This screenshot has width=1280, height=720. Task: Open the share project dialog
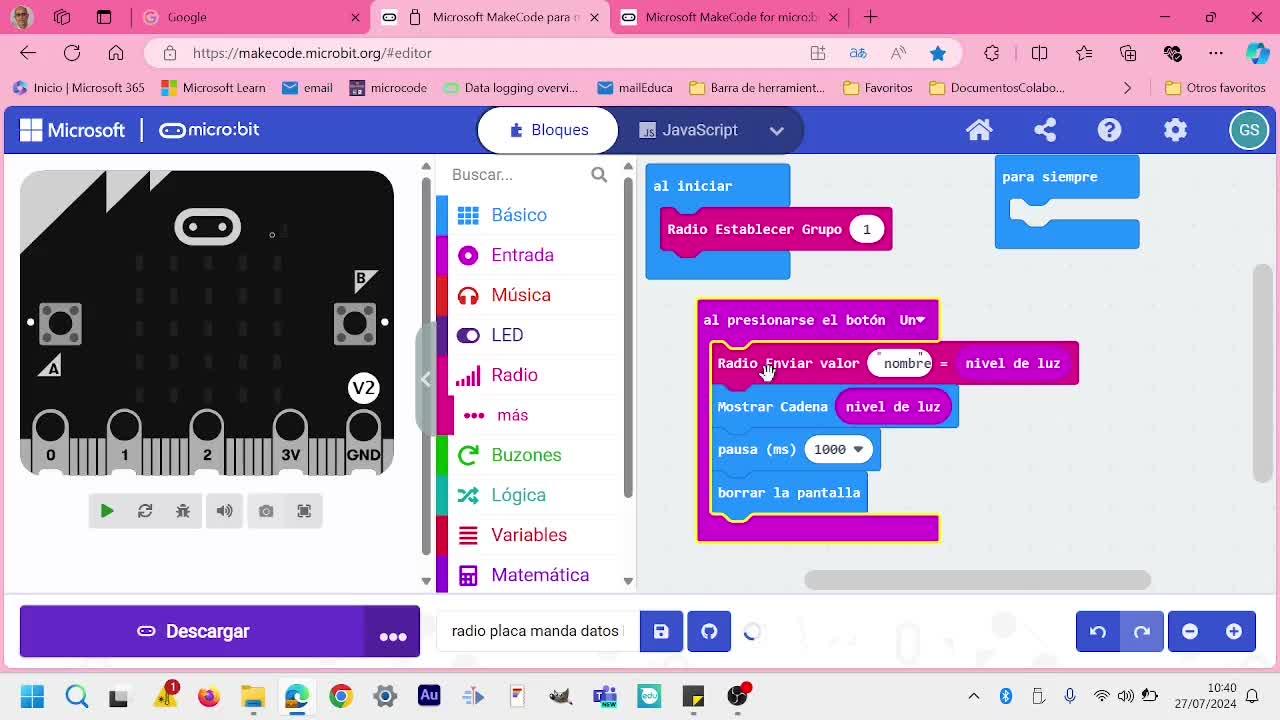tap(1045, 130)
